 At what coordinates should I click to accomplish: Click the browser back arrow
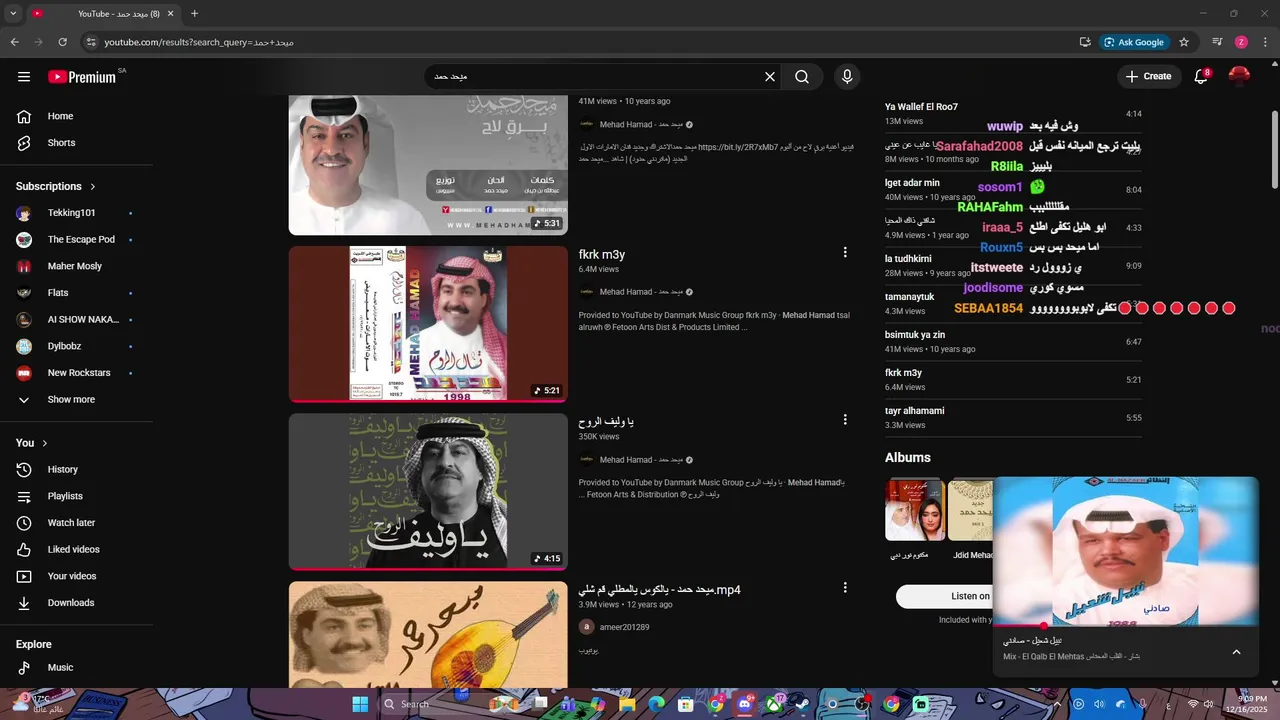point(14,42)
